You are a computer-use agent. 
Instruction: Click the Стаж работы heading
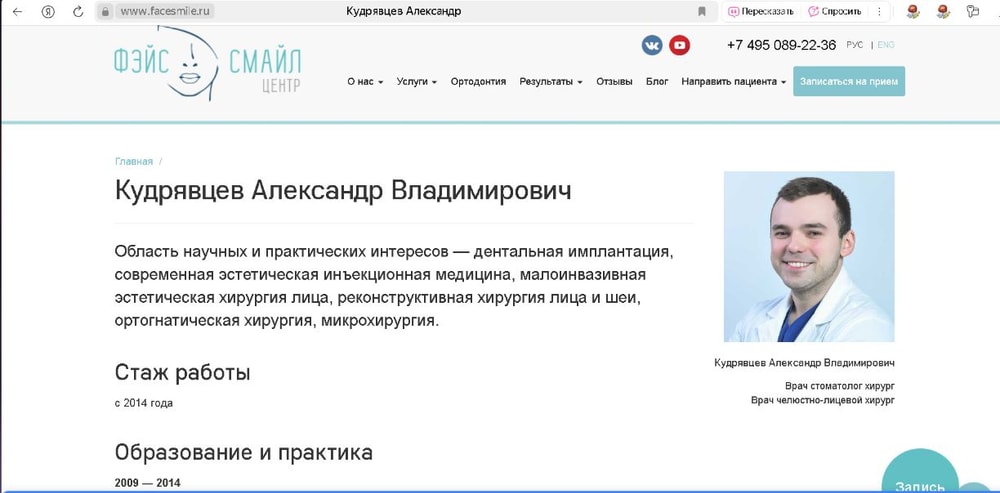pyautogui.click(x=182, y=372)
